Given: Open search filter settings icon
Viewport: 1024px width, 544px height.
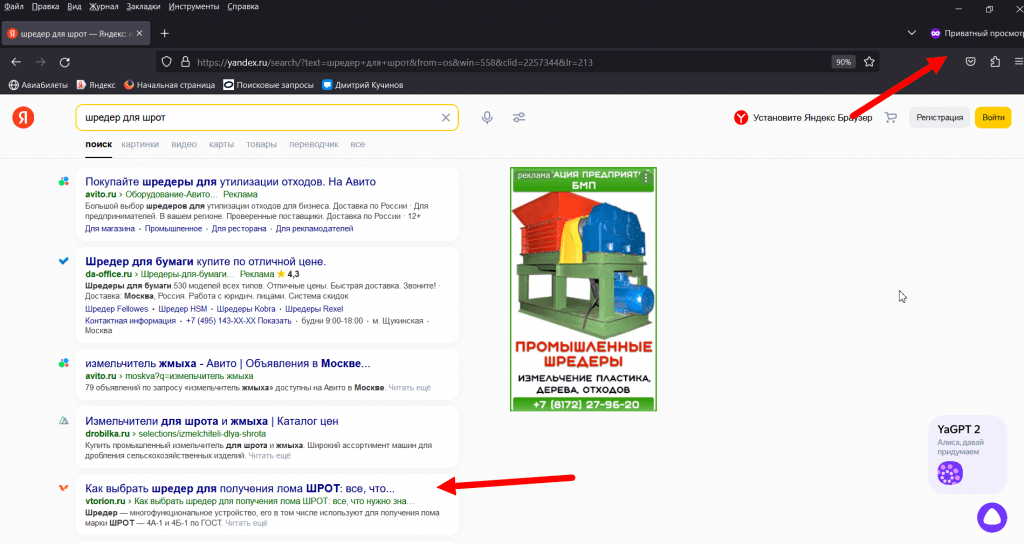Looking at the screenshot, I should point(519,118).
